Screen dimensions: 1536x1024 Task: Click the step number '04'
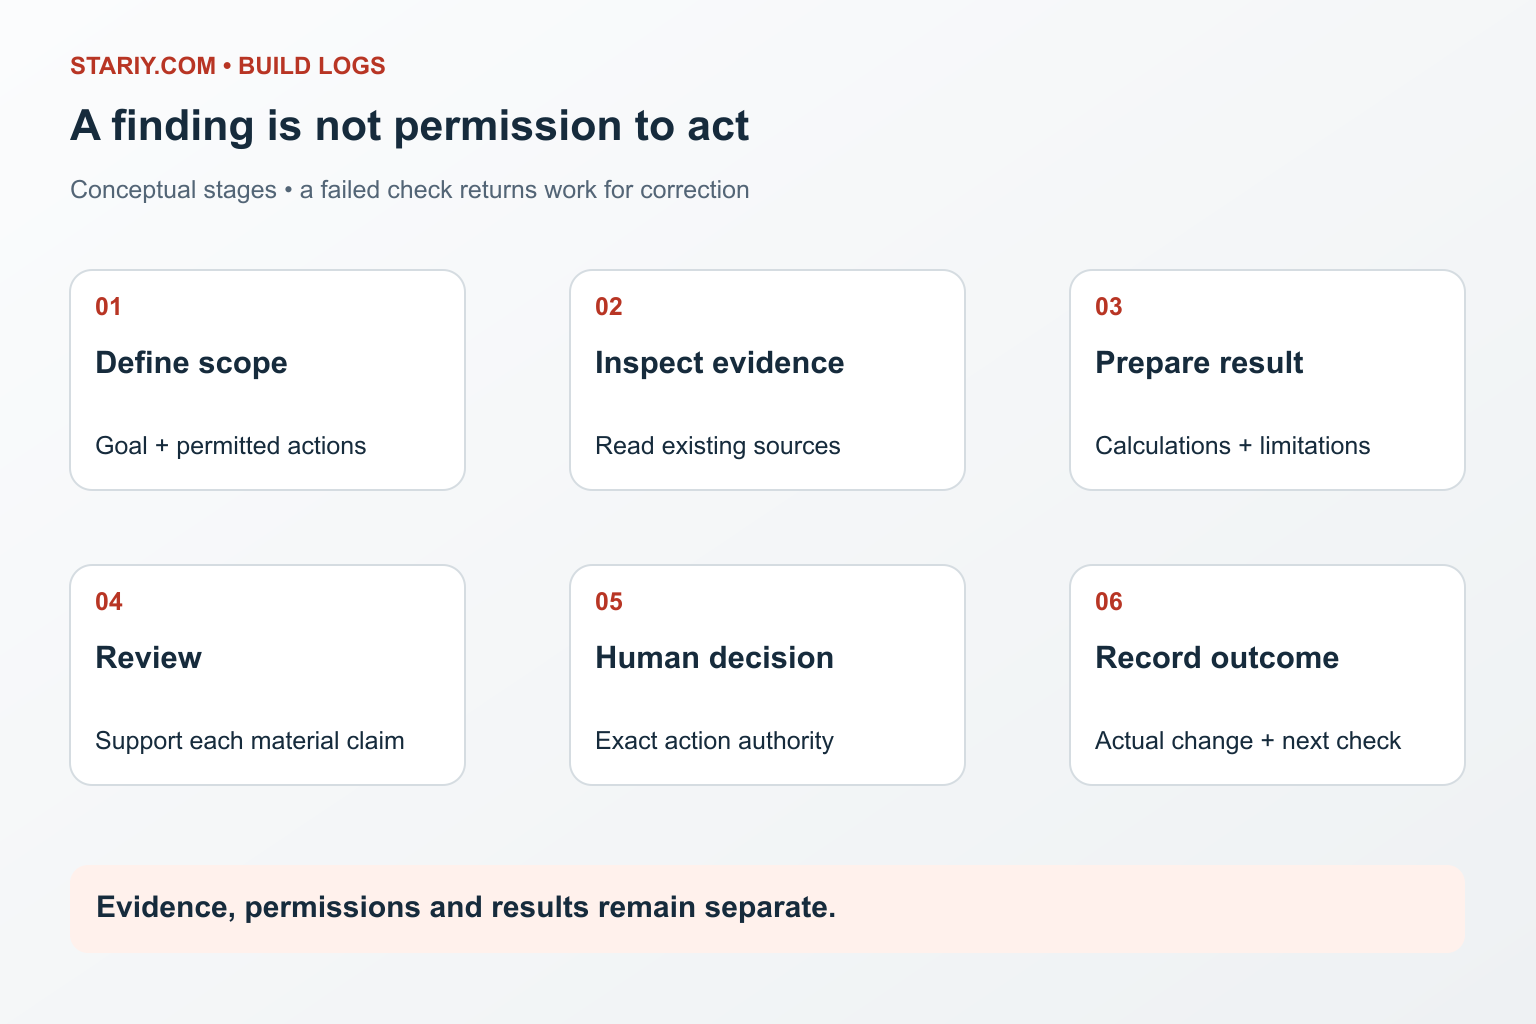click(x=108, y=602)
